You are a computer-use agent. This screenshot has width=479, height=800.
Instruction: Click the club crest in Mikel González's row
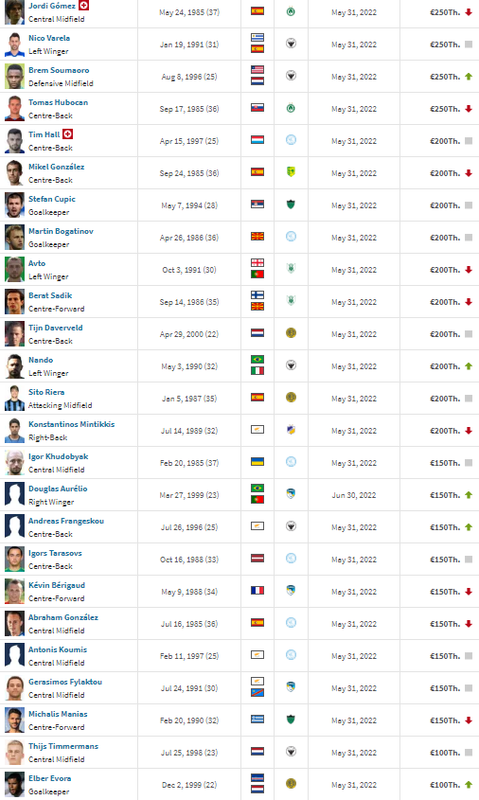pyautogui.click(x=291, y=172)
